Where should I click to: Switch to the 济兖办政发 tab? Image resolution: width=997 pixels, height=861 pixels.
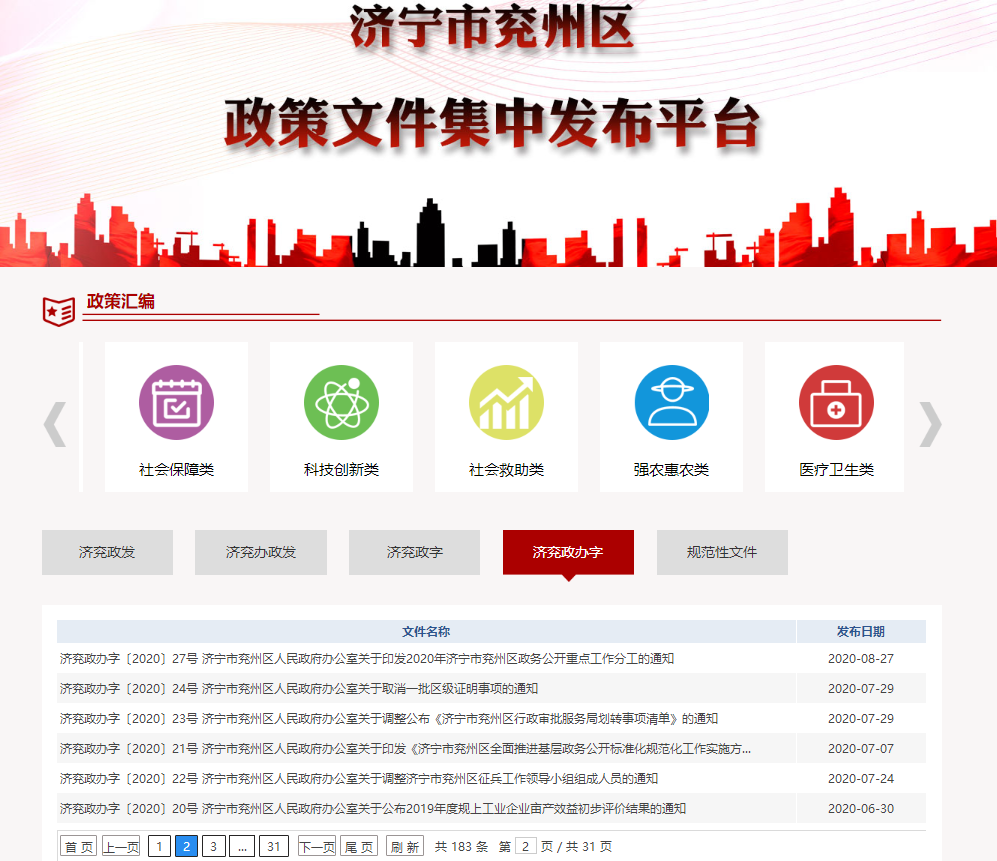click(x=261, y=552)
